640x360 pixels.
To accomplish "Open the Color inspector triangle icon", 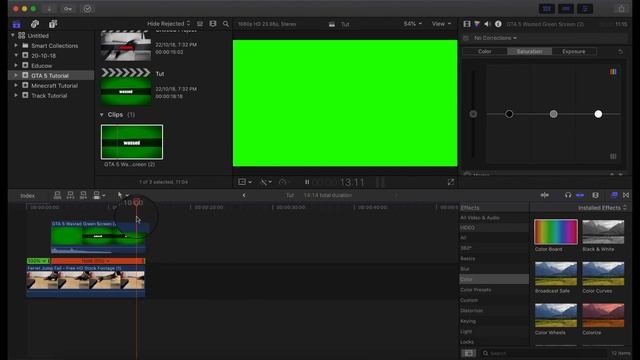I will 477,24.
